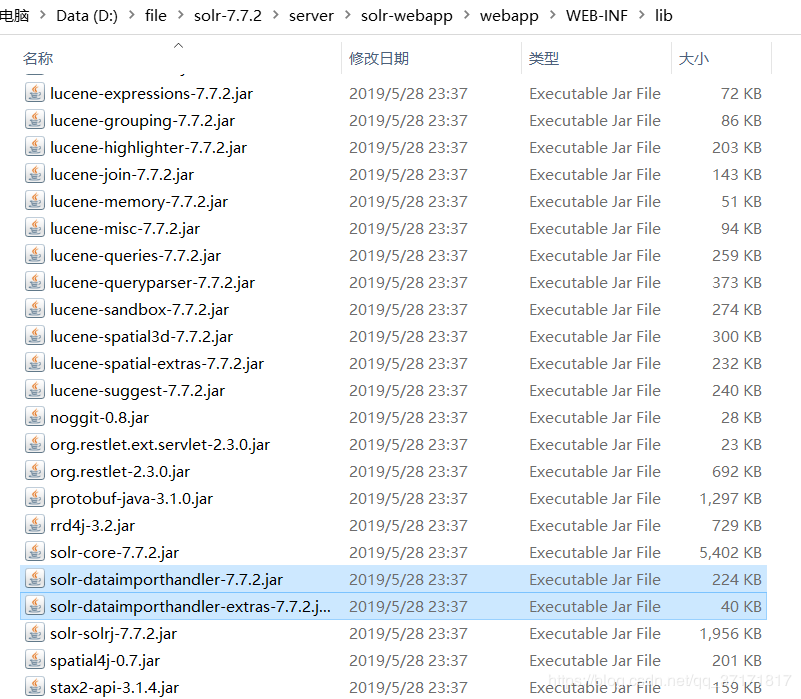
Task: Expand the chevron after server in breadcrumb
Action: coord(347,15)
